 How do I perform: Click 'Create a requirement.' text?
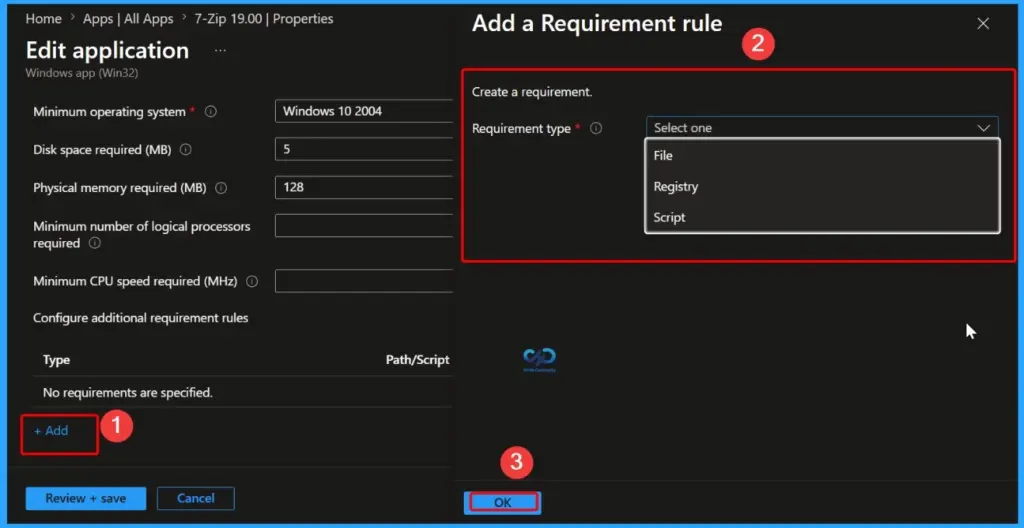[532, 92]
